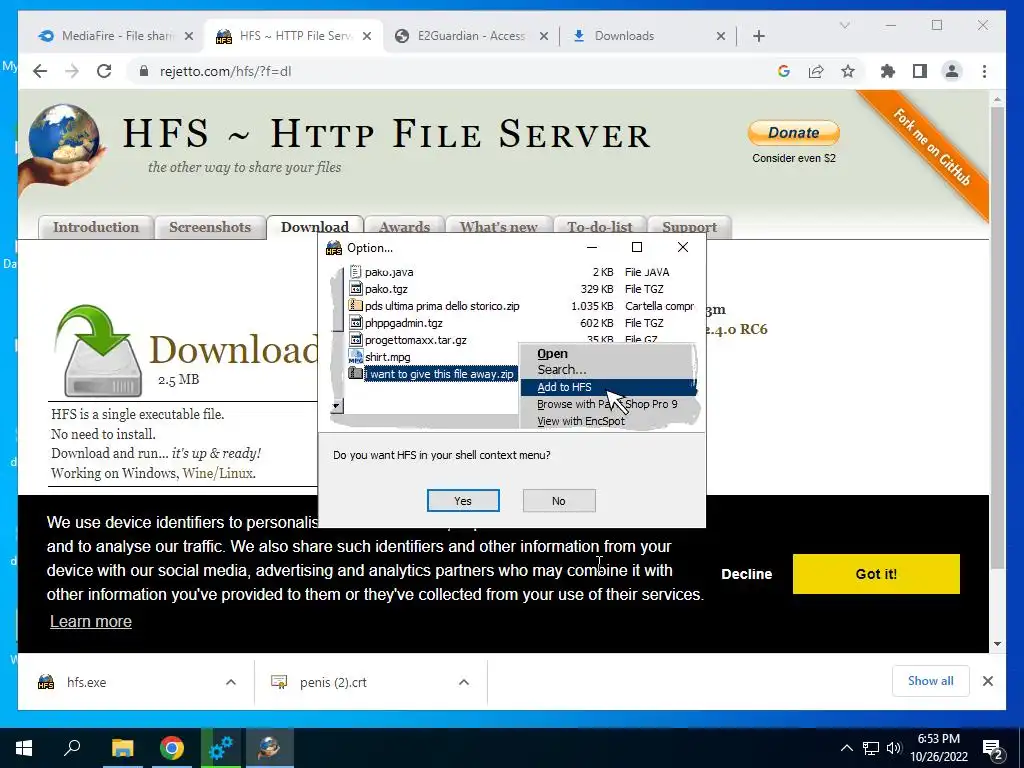Open the Fork me on GitHub ribbon

click(931, 148)
